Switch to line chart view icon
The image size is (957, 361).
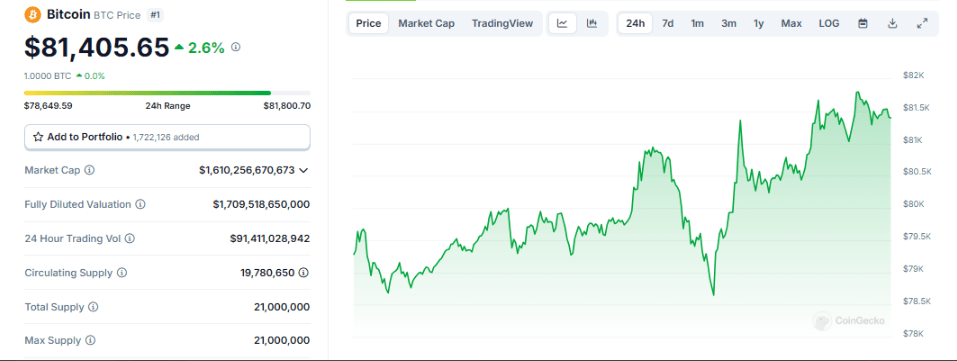click(x=563, y=24)
